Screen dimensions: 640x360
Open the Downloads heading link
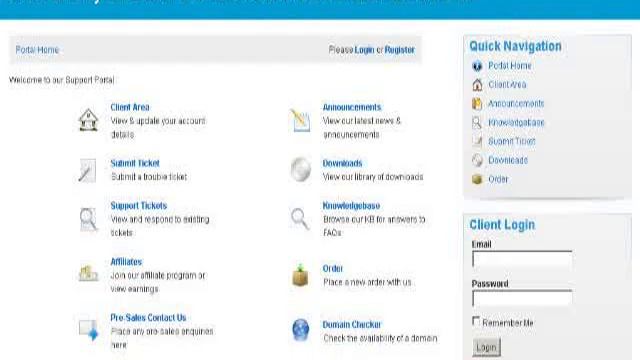tap(342, 163)
